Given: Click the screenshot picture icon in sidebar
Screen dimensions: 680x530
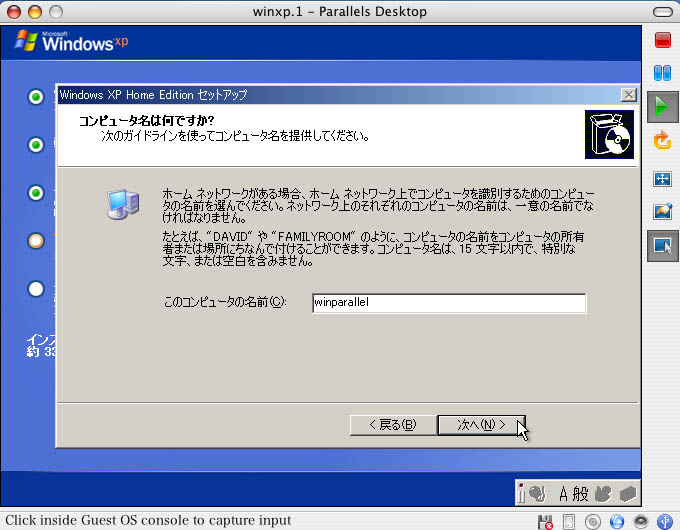Looking at the screenshot, I should (x=661, y=212).
